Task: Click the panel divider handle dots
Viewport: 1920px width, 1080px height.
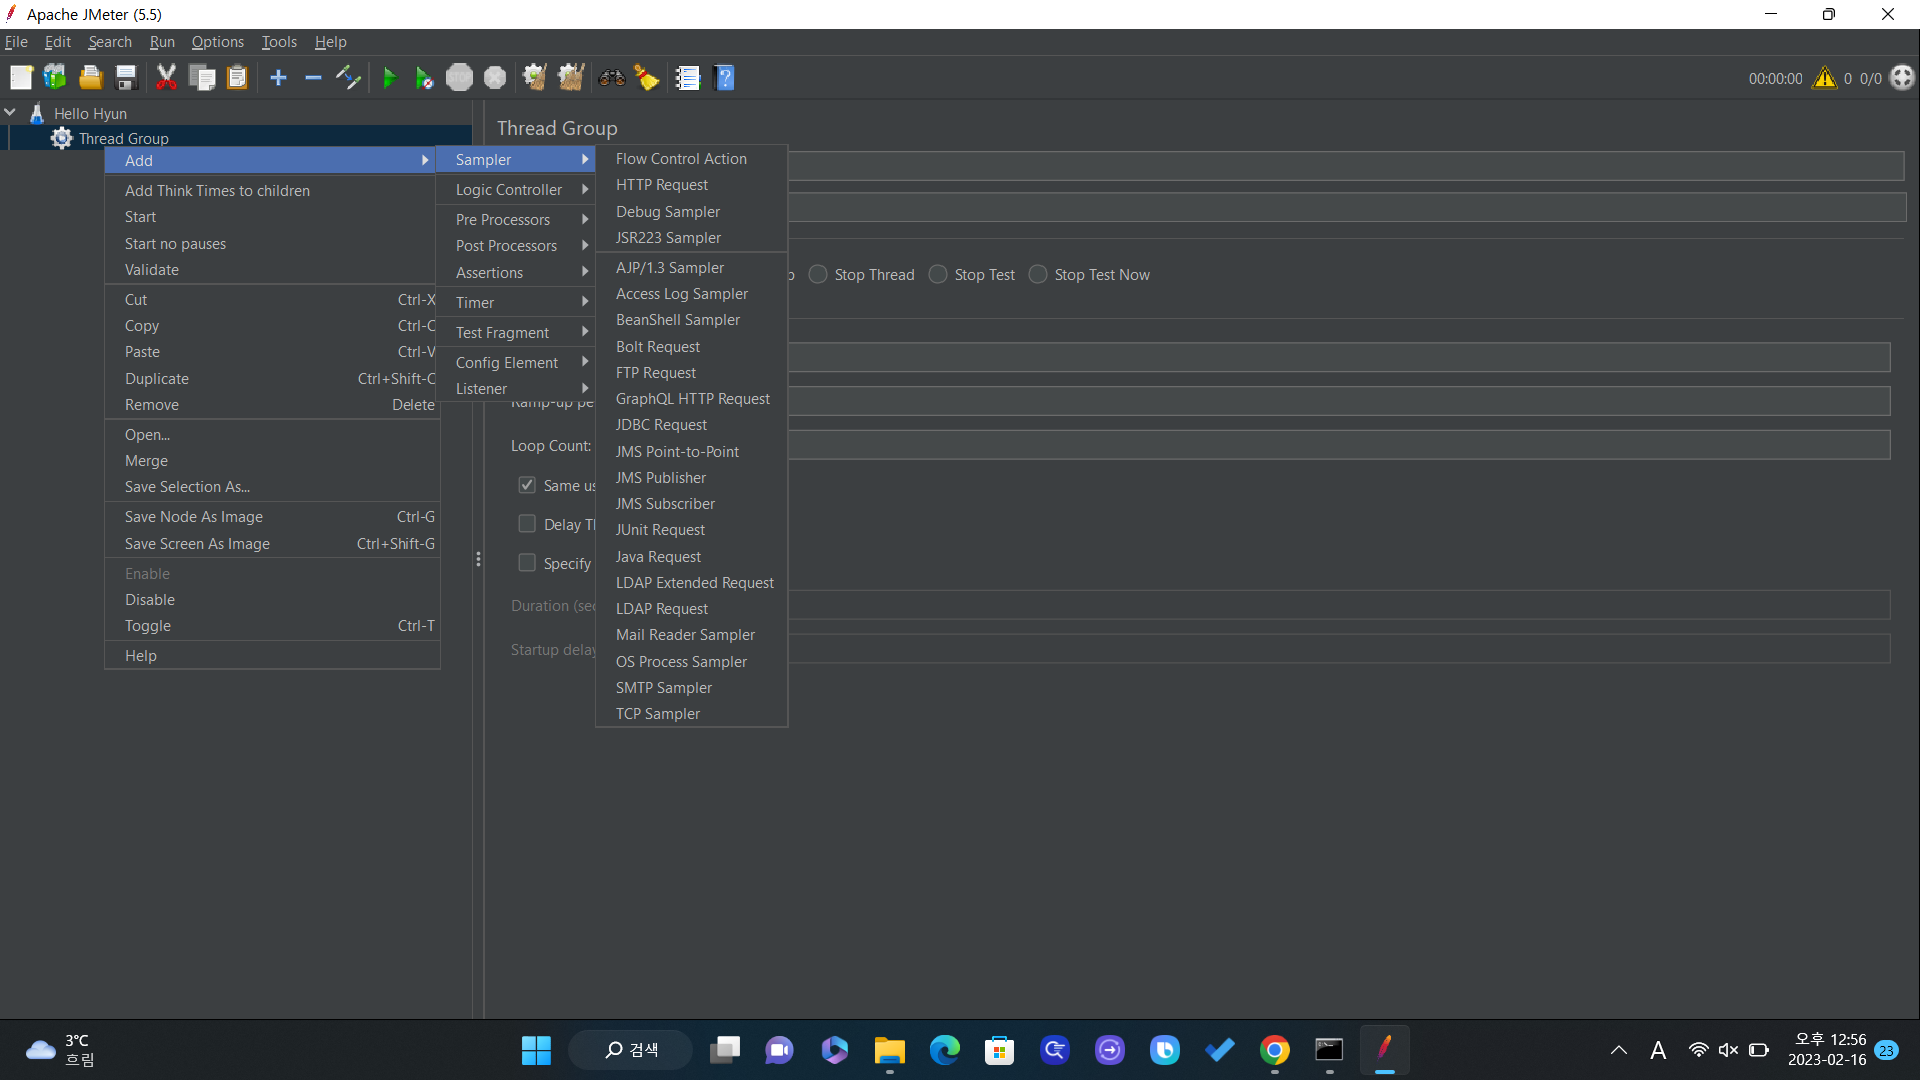Action: tap(478, 559)
